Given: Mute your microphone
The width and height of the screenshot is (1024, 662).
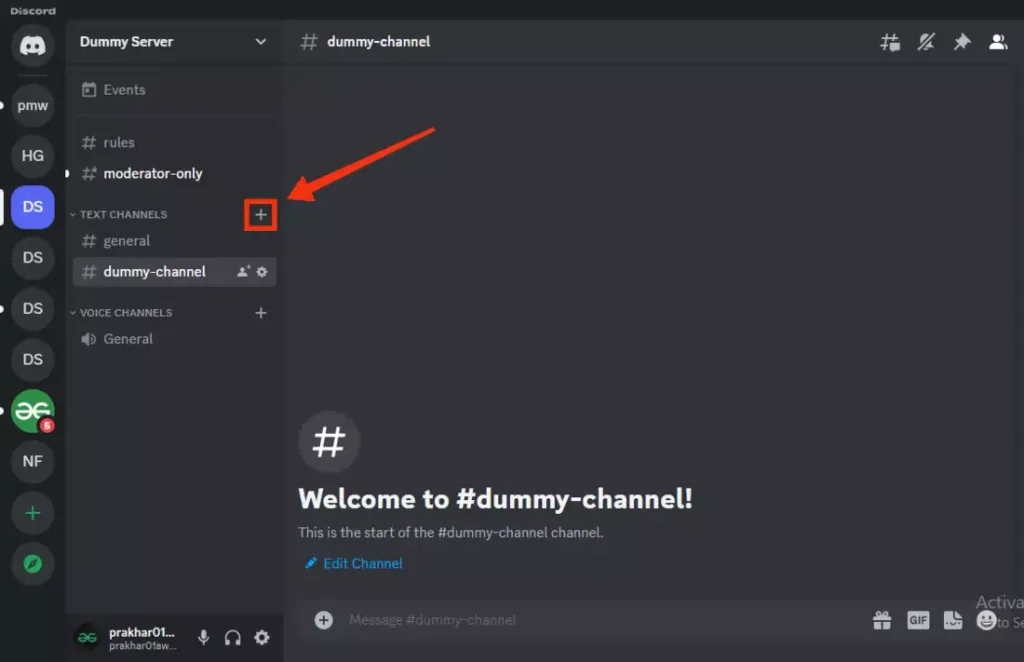Looking at the screenshot, I should pos(203,637).
